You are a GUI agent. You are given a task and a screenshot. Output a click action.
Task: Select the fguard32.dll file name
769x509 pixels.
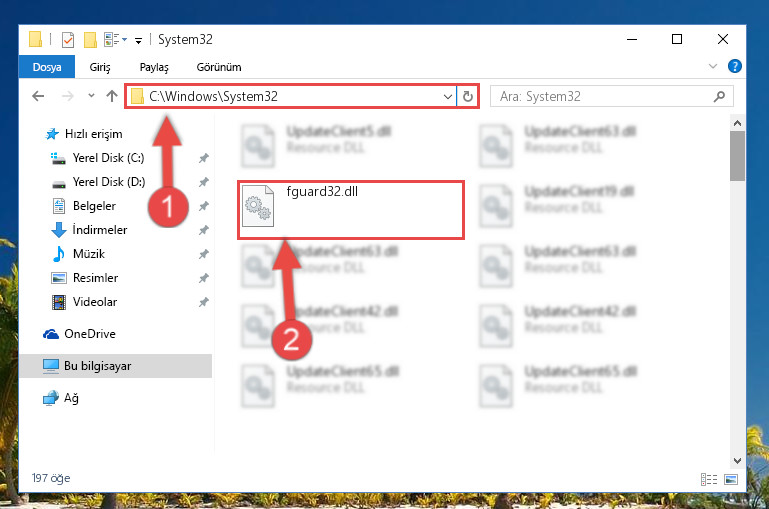pos(322,191)
